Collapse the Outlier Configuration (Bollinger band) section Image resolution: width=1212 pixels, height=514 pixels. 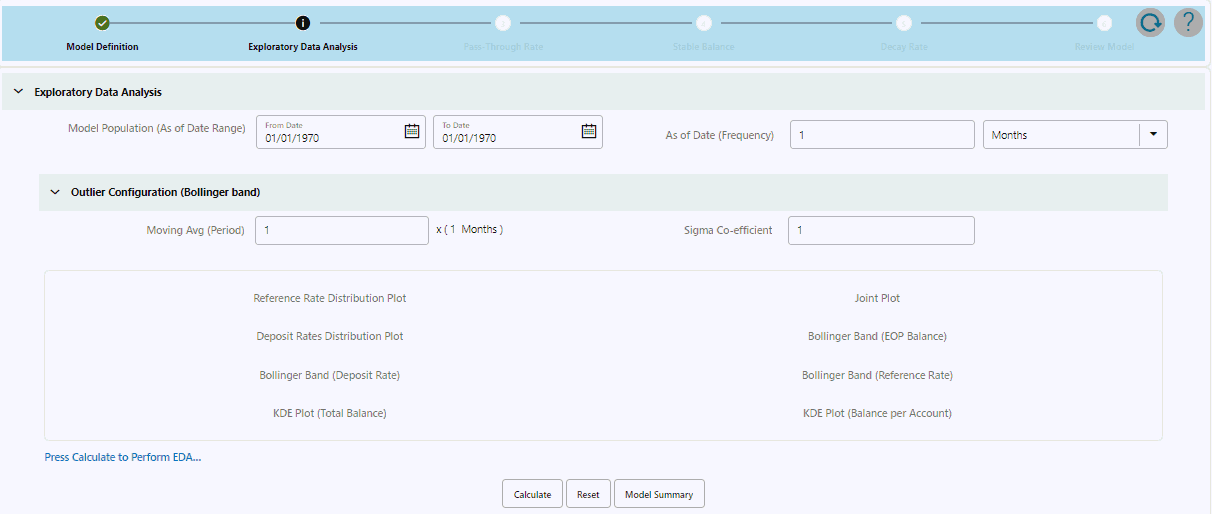tap(55, 192)
